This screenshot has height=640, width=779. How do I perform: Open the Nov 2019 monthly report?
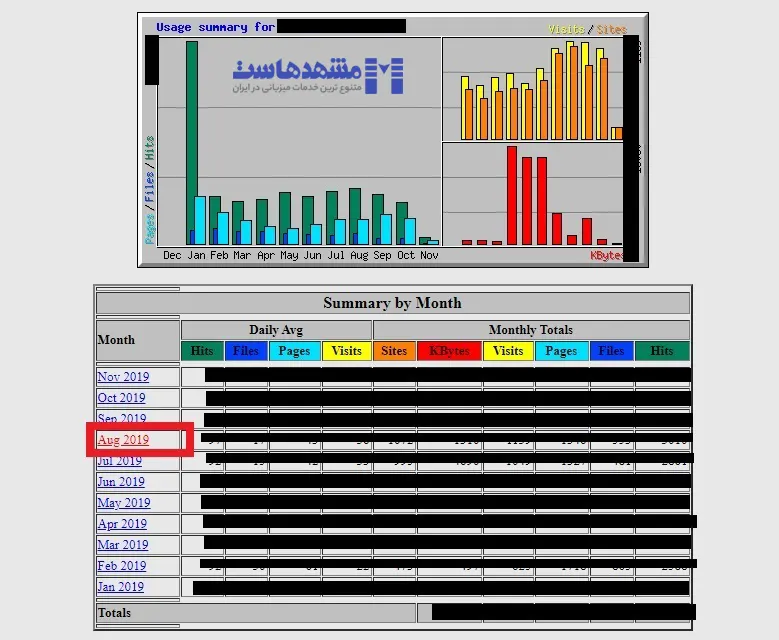(x=122, y=377)
